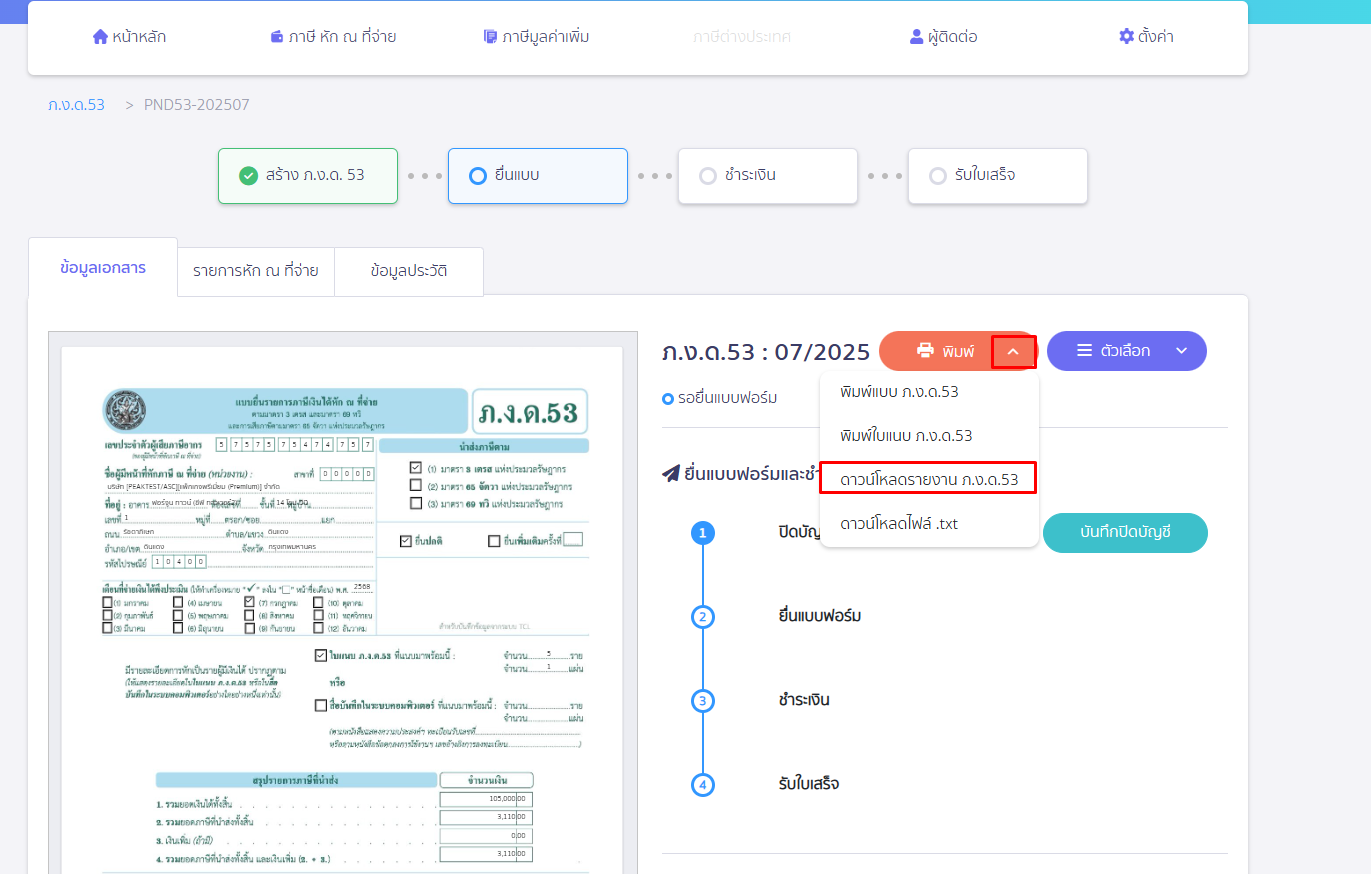
Task: Choose พิมพ์แบบ ภ.ง.ด.53 menu option
Action: click(899, 392)
